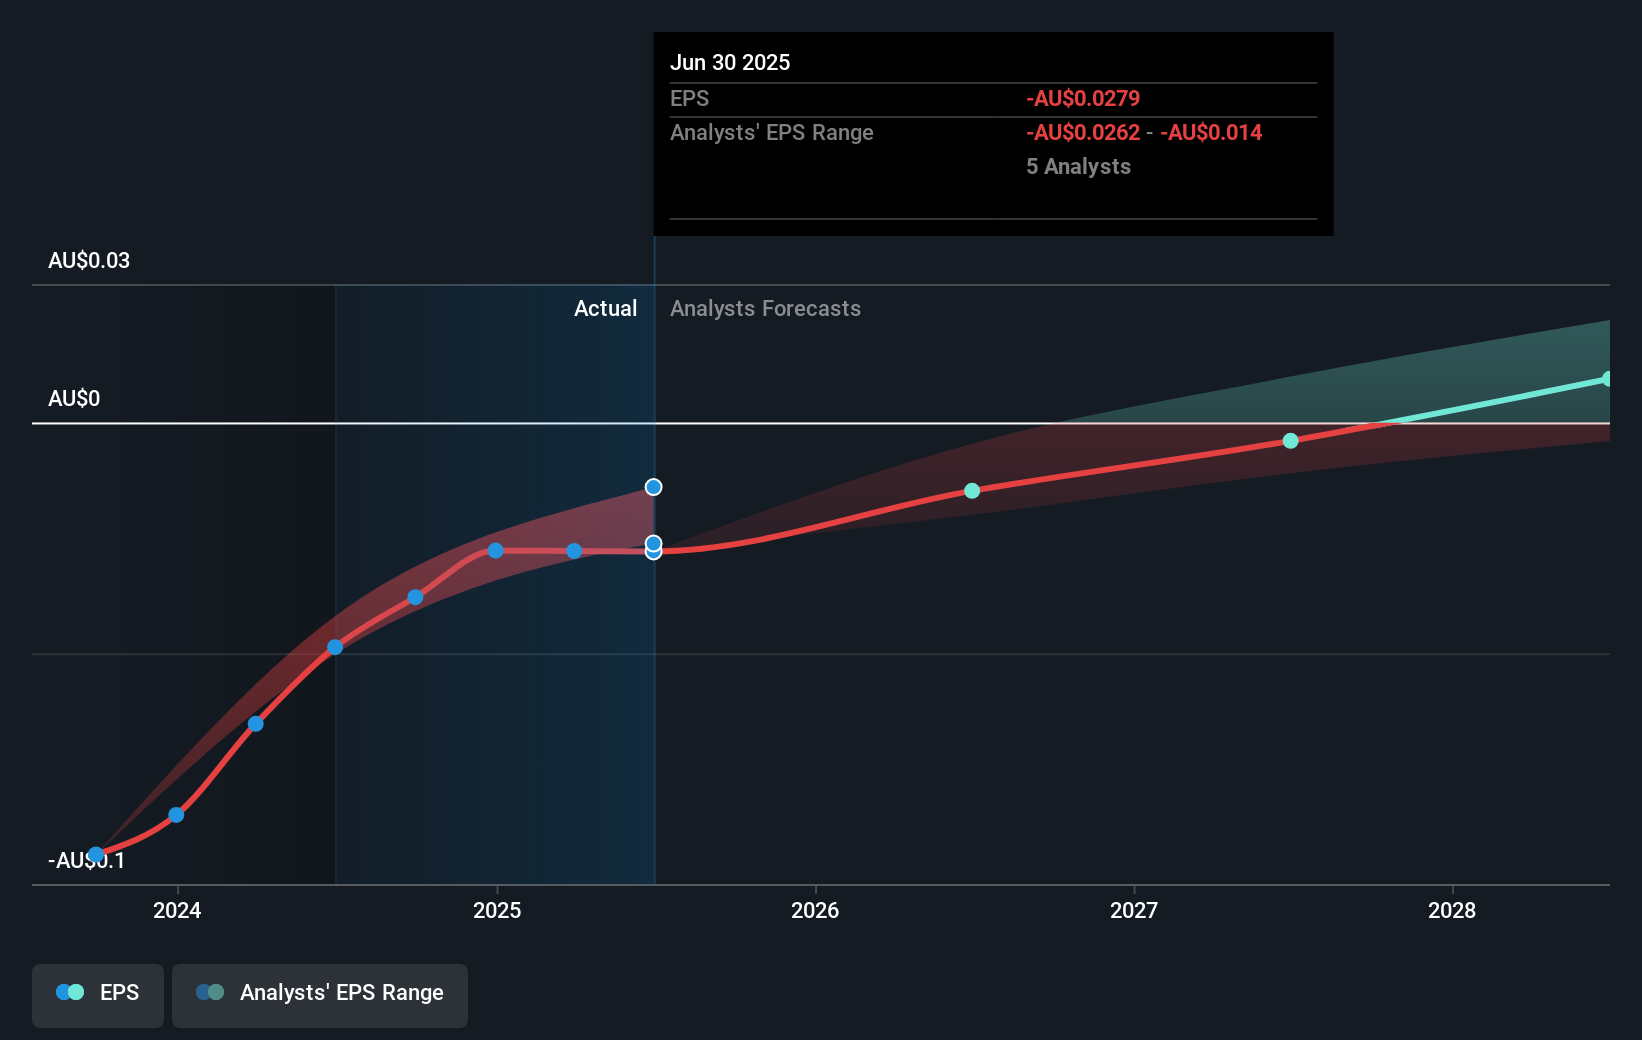Select the 2027 forecast data point
The image size is (1642, 1040).
[1289, 440]
